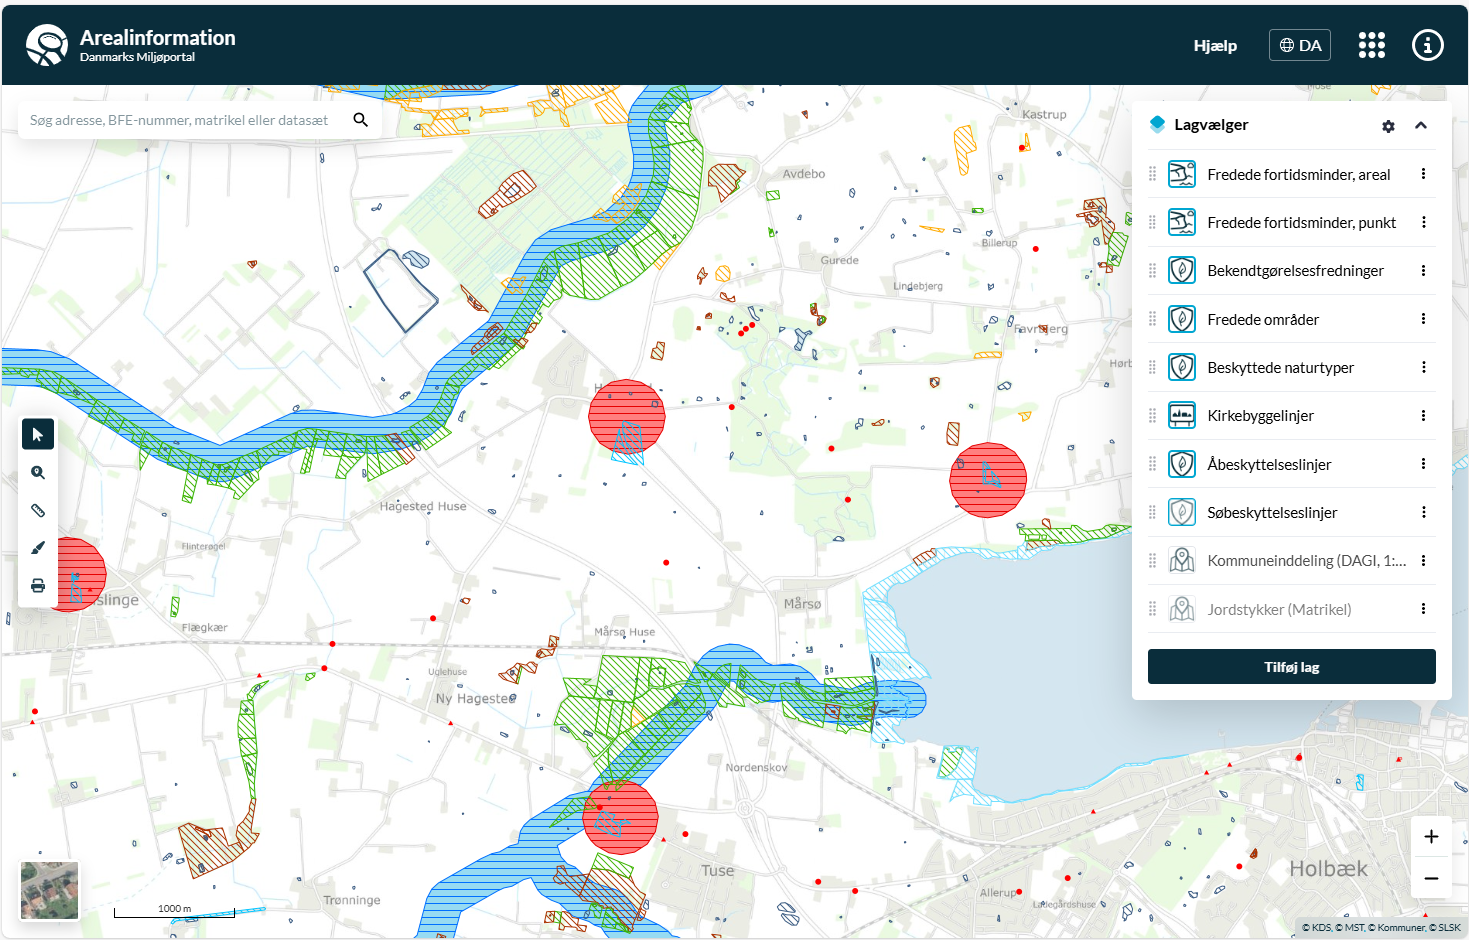Screen dimensions: 1469x940
Task: Grab drag handle of Søbeskyttelseslinjer row
Action: click(1152, 512)
